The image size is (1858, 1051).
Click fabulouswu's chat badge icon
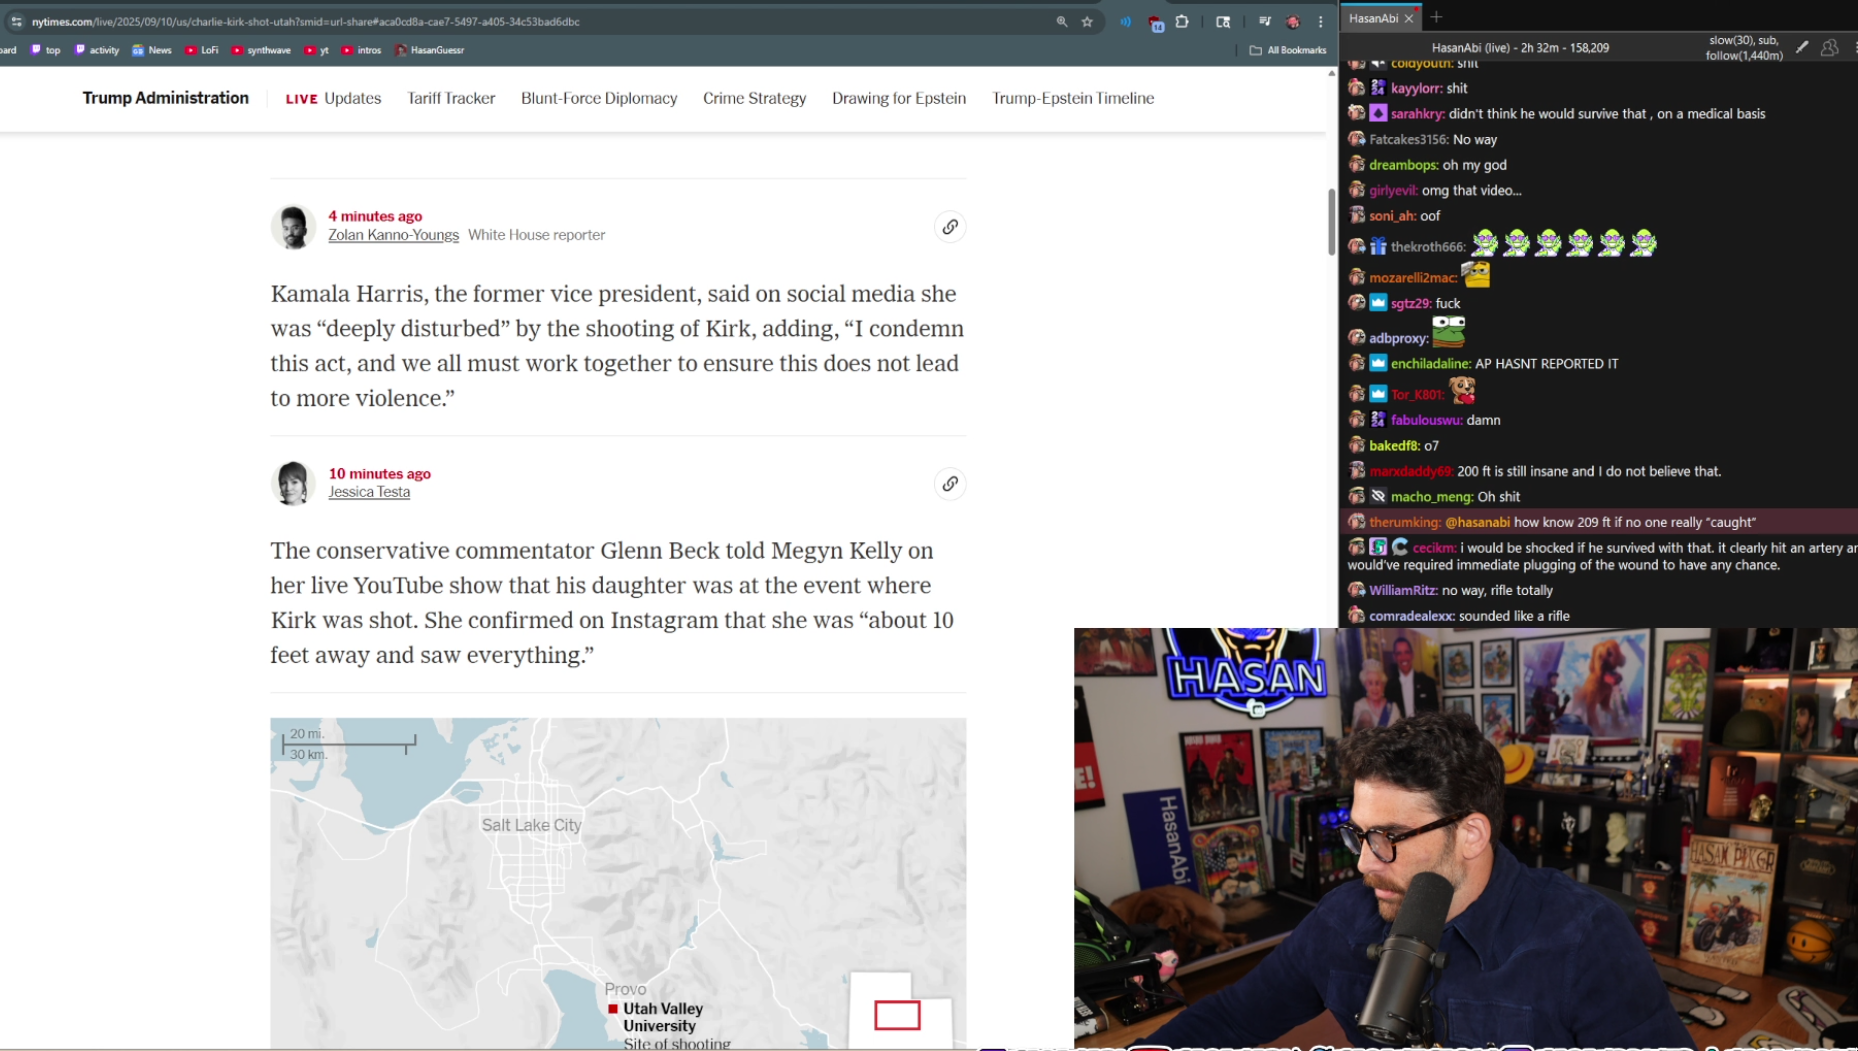point(1378,420)
